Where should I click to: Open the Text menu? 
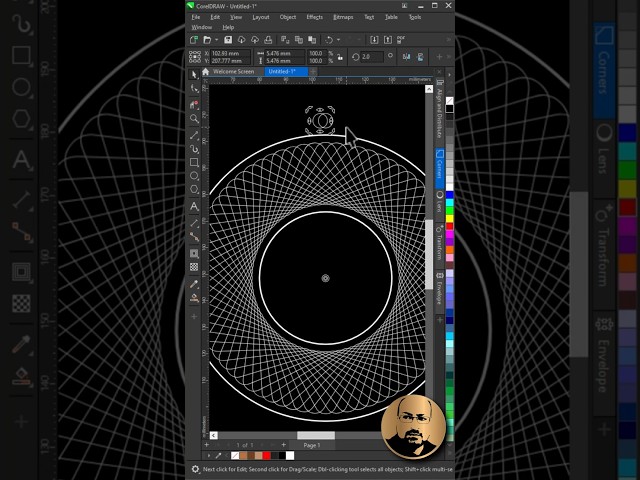[x=369, y=17]
